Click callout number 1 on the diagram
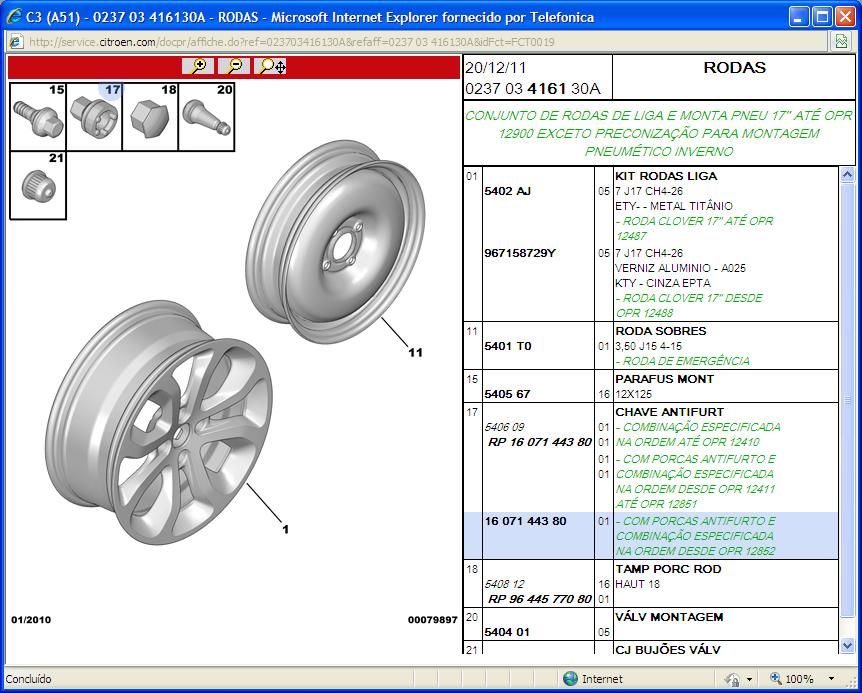Viewport: 862px width, 693px height. [x=285, y=529]
